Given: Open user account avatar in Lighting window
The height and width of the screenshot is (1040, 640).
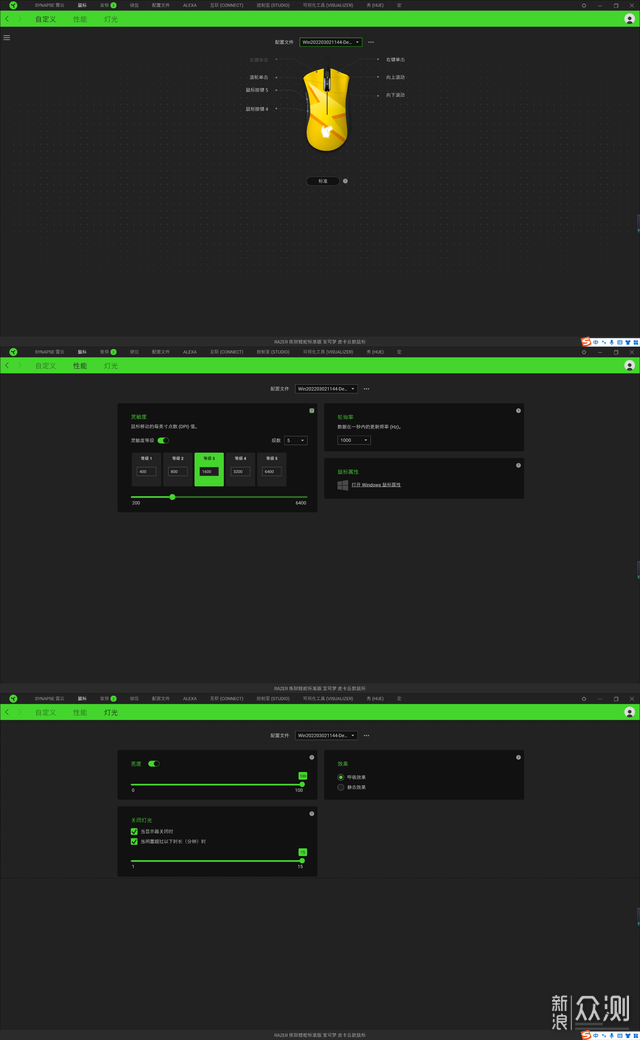Looking at the screenshot, I should [629, 712].
